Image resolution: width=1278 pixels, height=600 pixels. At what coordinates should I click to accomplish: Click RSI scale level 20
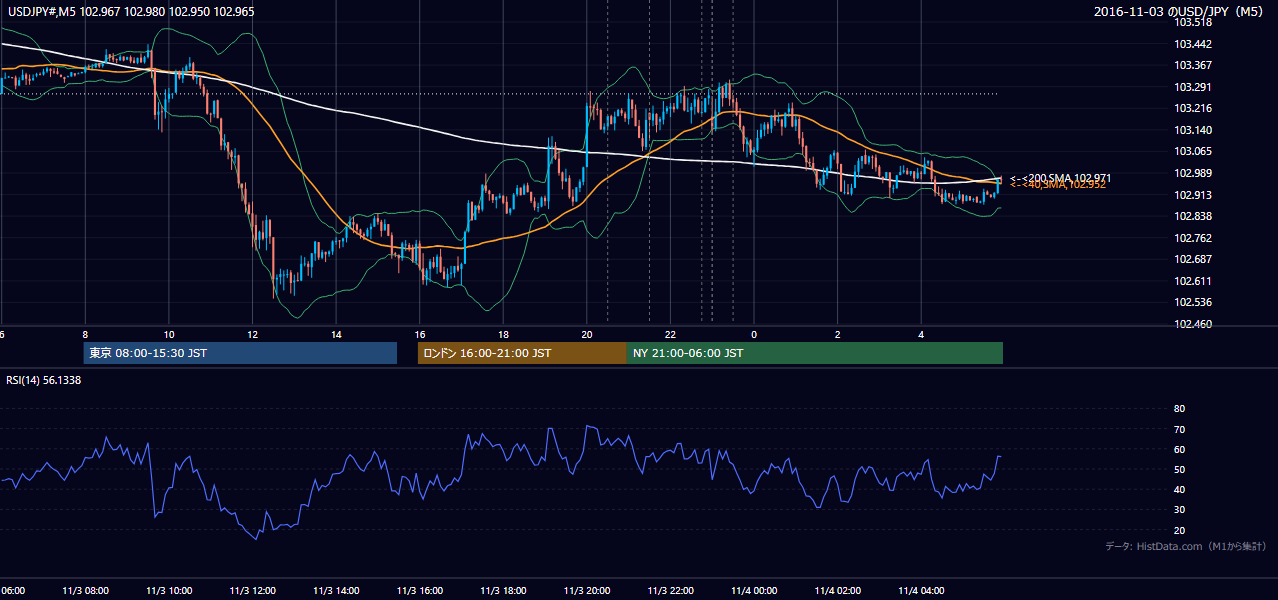coord(1179,530)
